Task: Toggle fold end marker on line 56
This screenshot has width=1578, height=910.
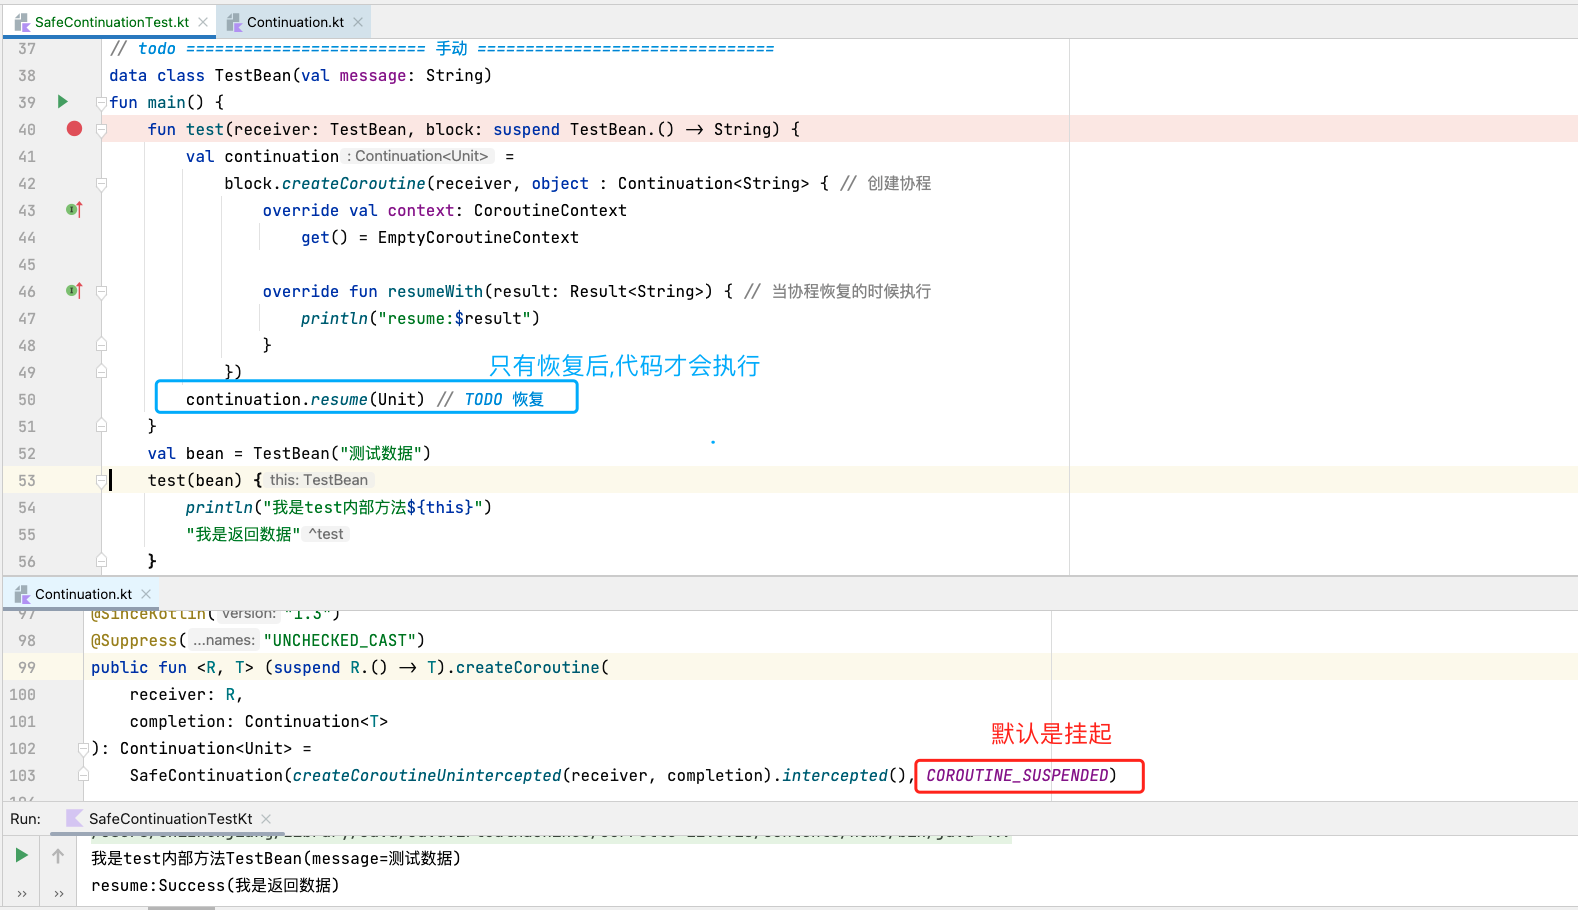Action: pos(101,561)
